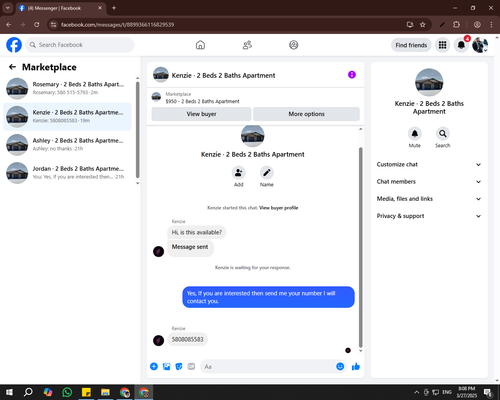Screen dimensions: 500x400
Task: Click the phone number message 5808085583
Action: pos(187,339)
